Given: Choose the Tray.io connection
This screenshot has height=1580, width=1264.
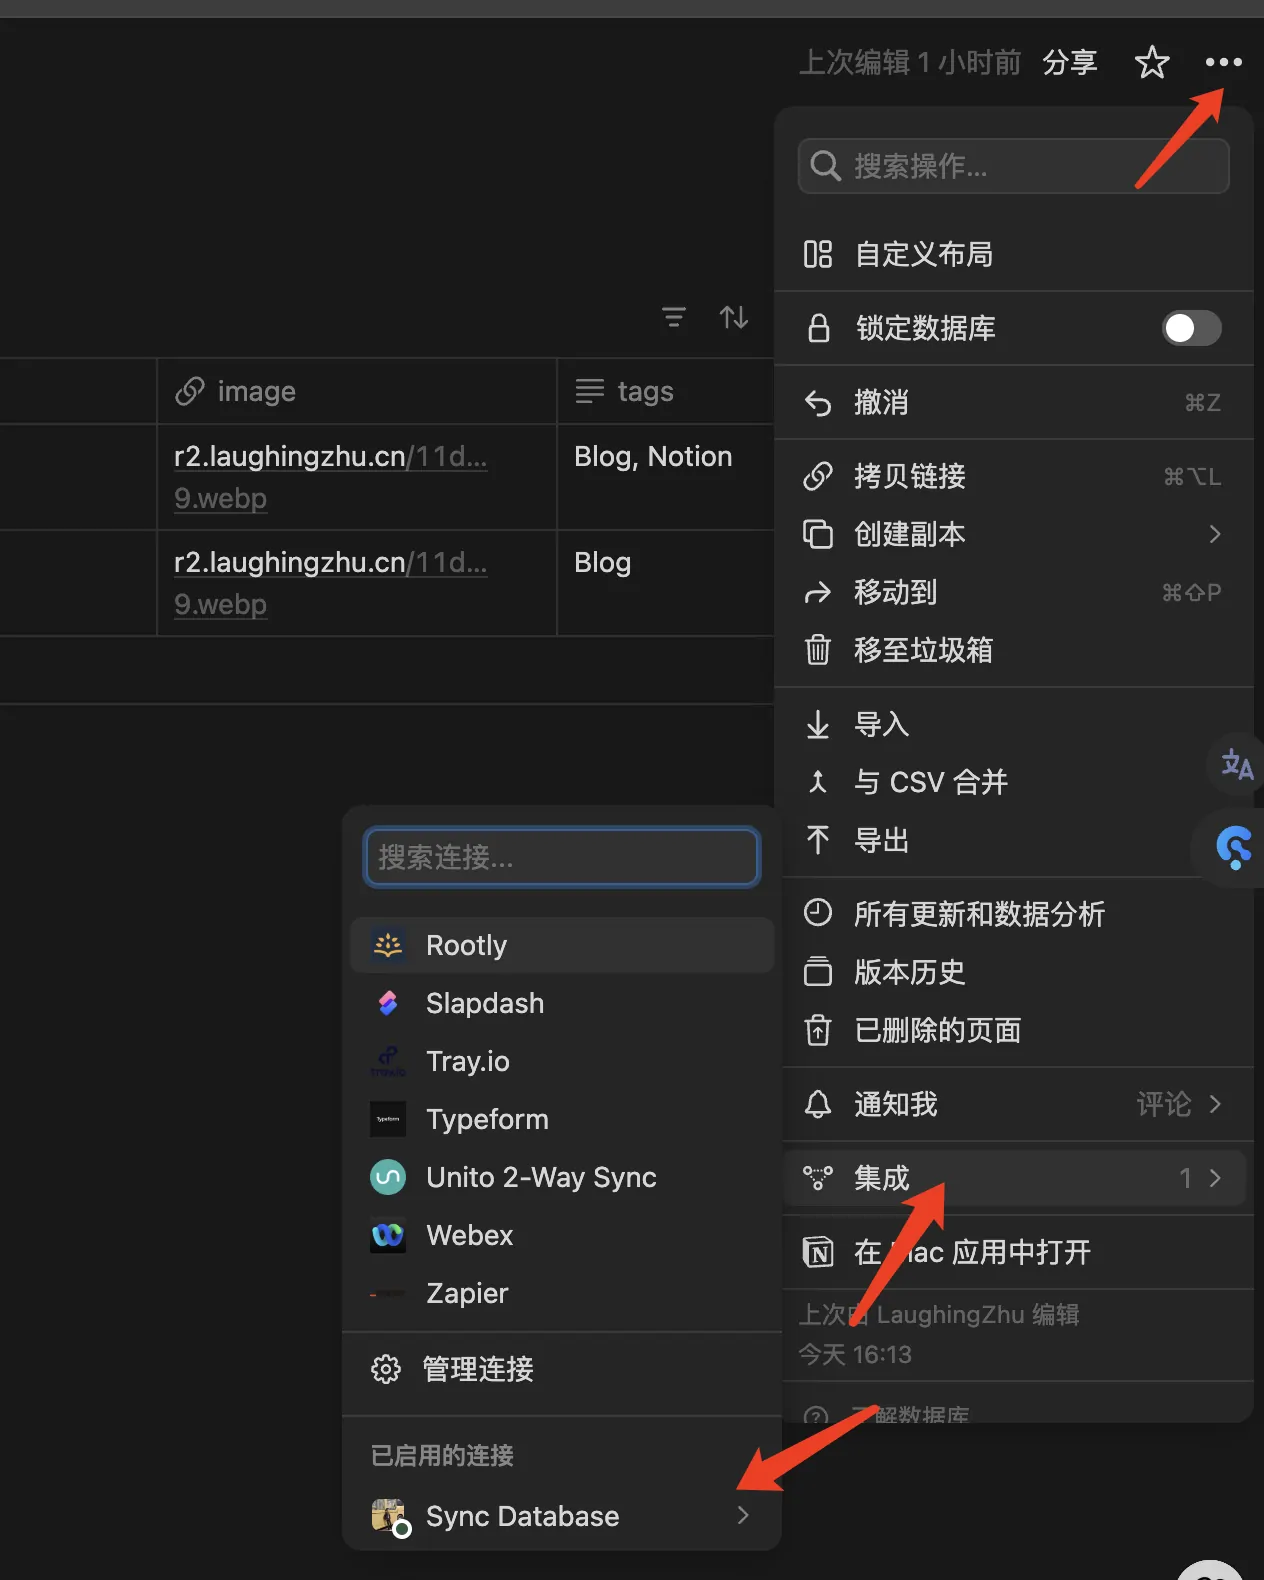Looking at the screenshot, I should click(562, 1061).
